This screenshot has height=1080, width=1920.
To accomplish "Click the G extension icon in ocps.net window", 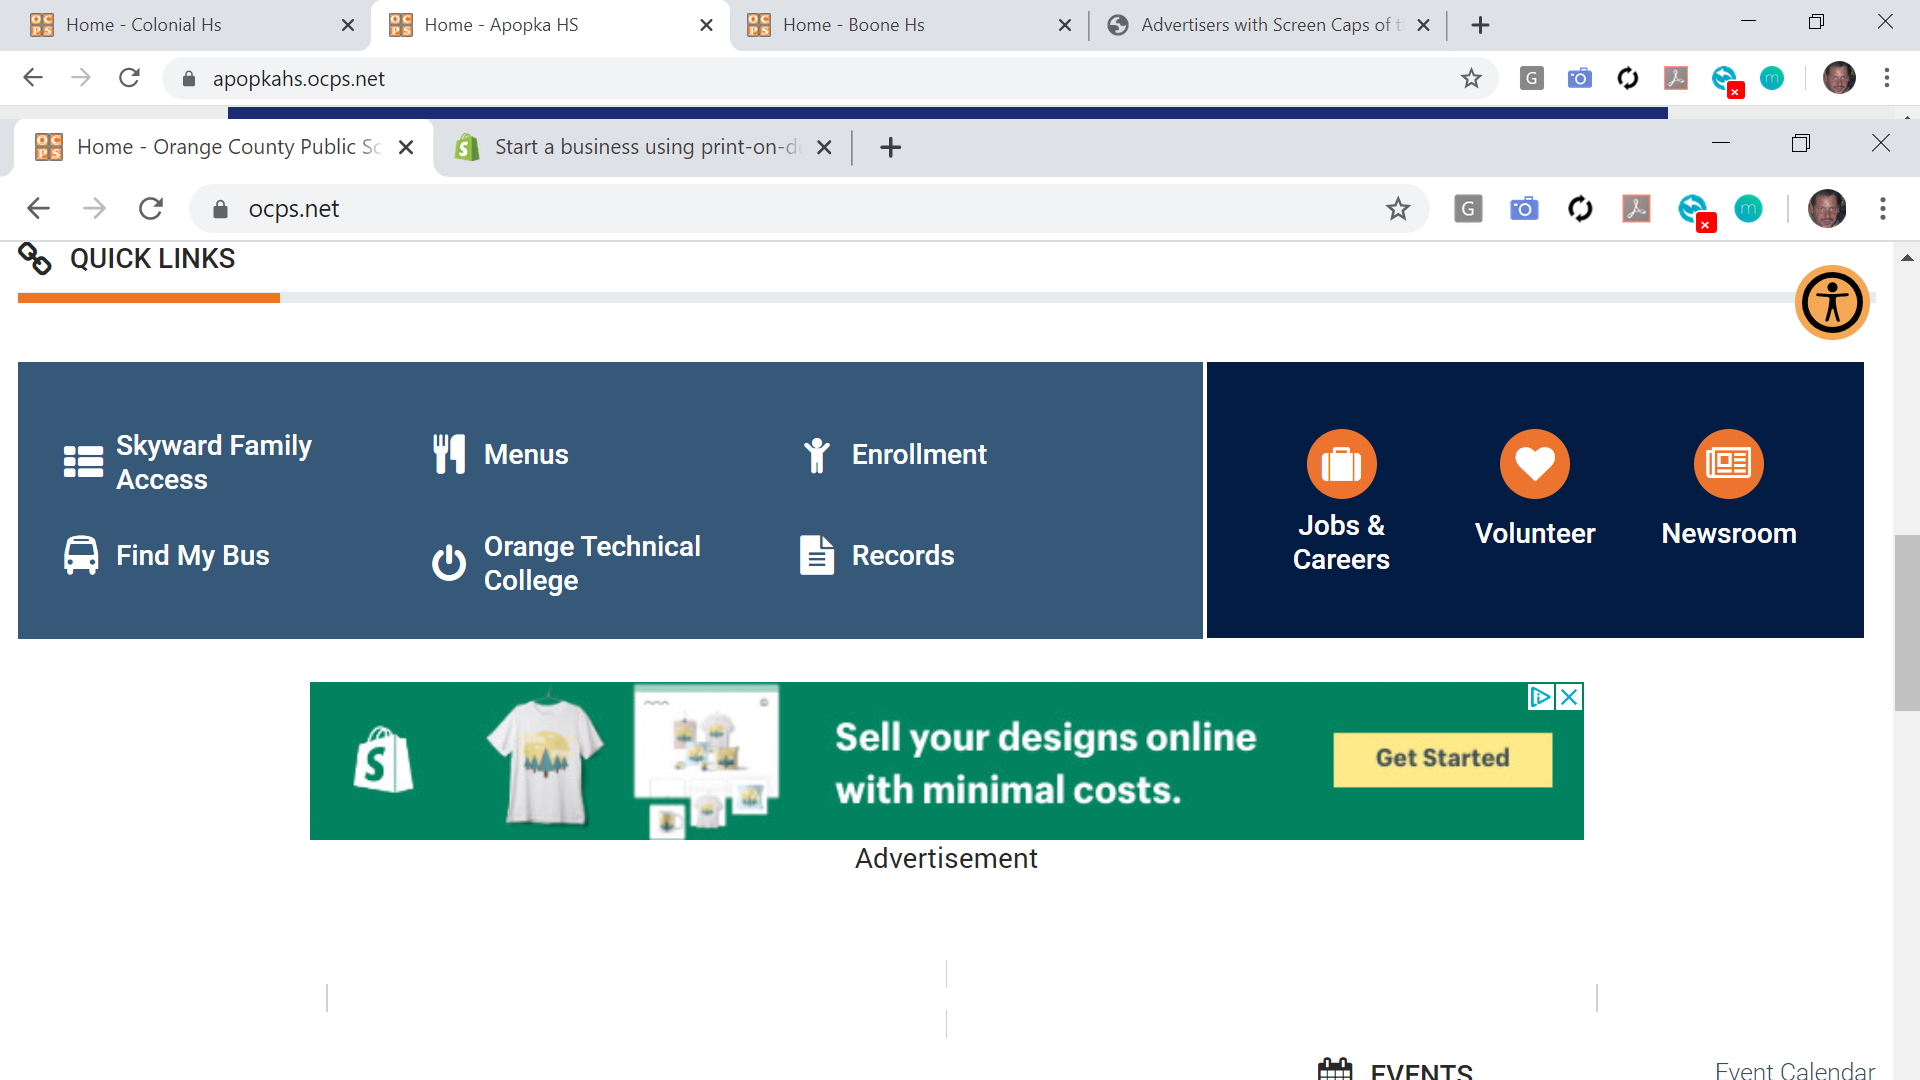I will (x=1468, y=208).
